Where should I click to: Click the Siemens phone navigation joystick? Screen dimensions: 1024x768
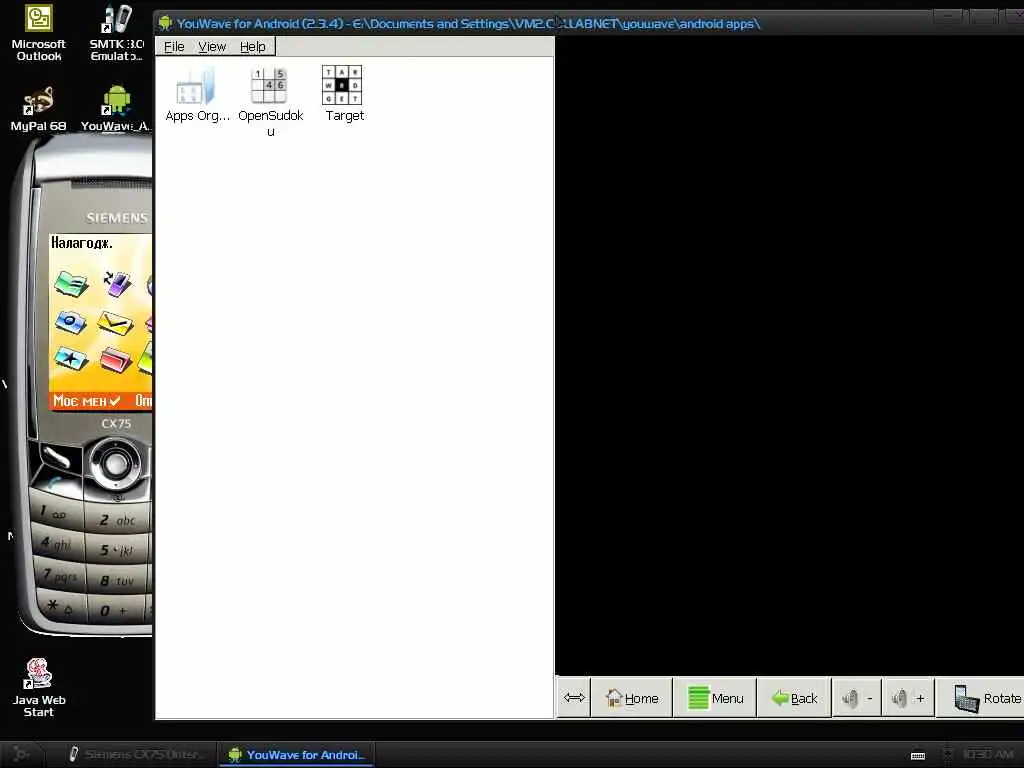(116, 463)
